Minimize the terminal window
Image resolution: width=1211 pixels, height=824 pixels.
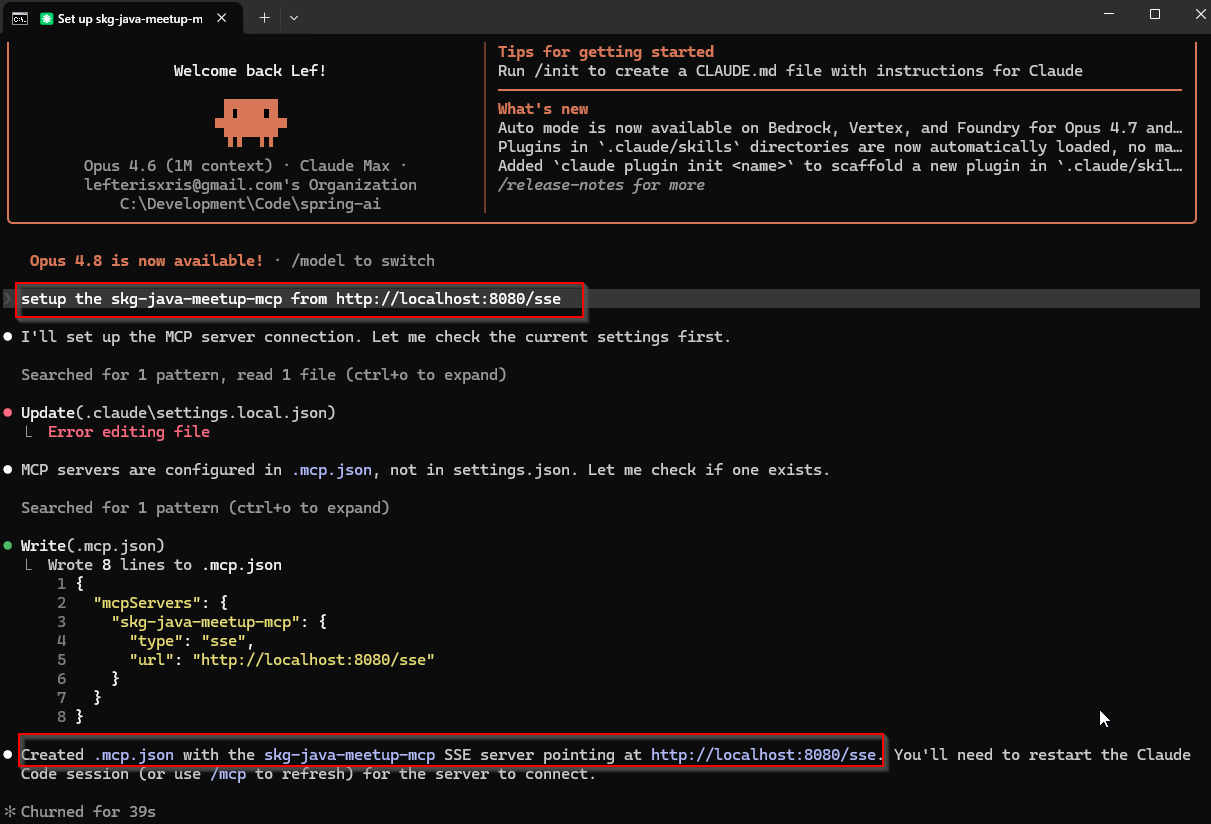tap(1109, 15)
